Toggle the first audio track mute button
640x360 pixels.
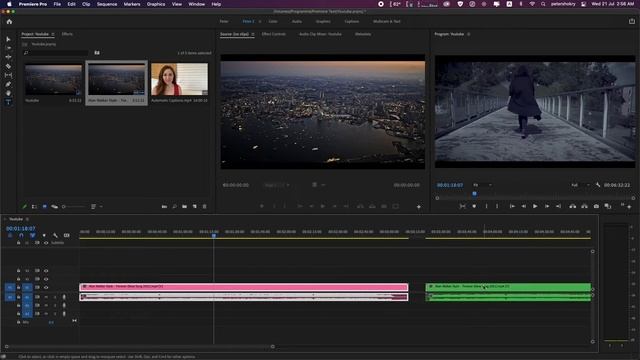point(46,297)
